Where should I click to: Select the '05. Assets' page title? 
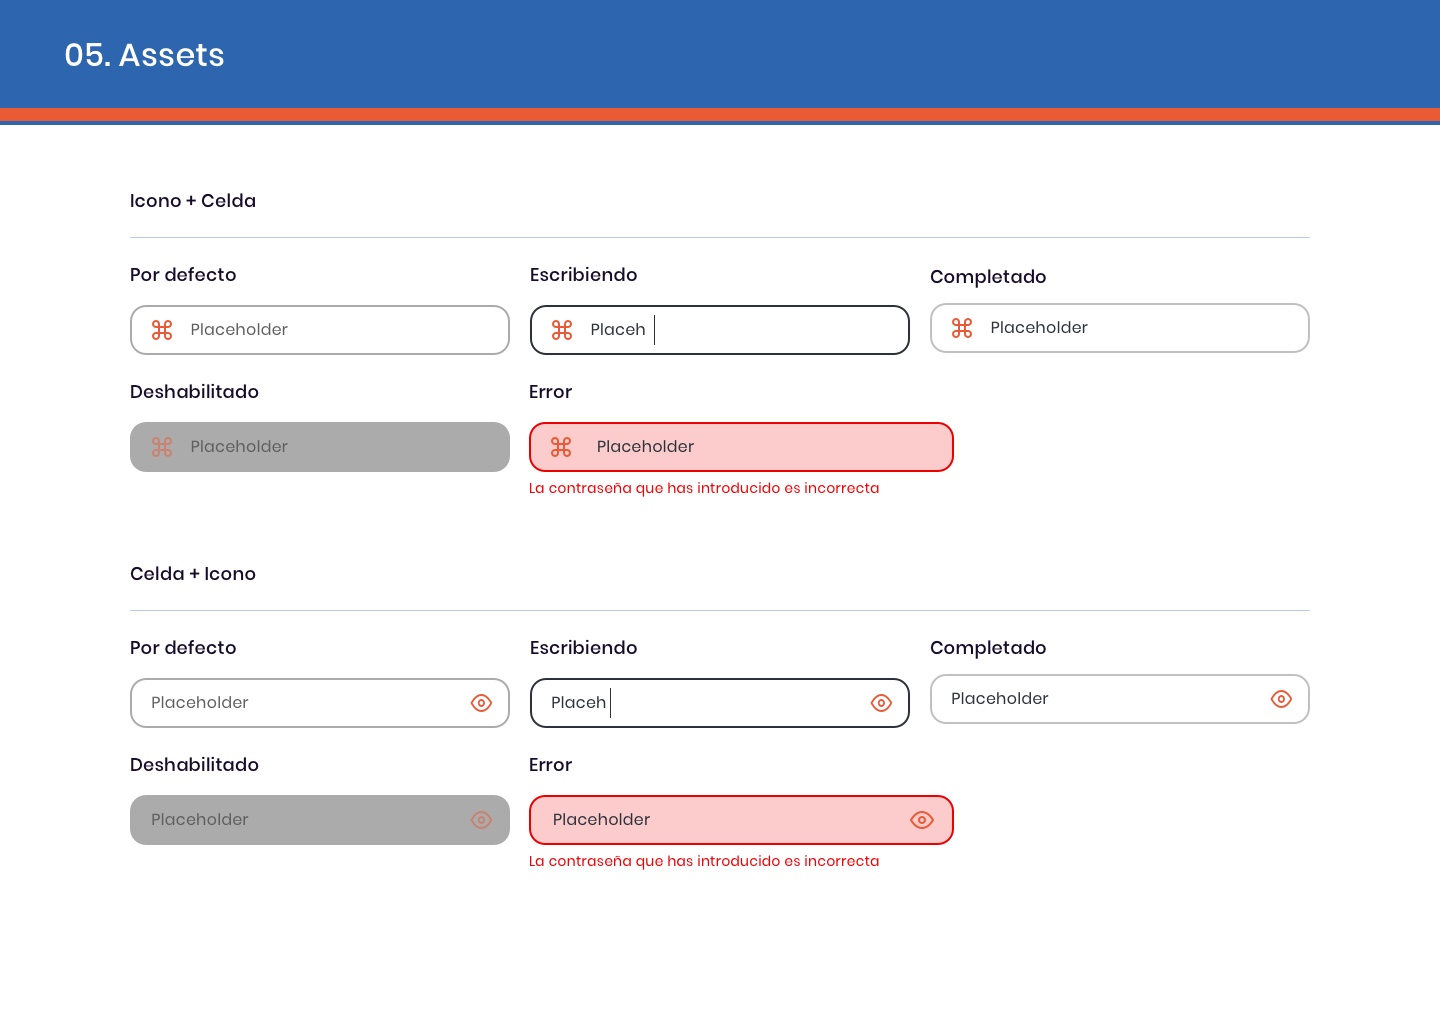[x=144, y=55]
